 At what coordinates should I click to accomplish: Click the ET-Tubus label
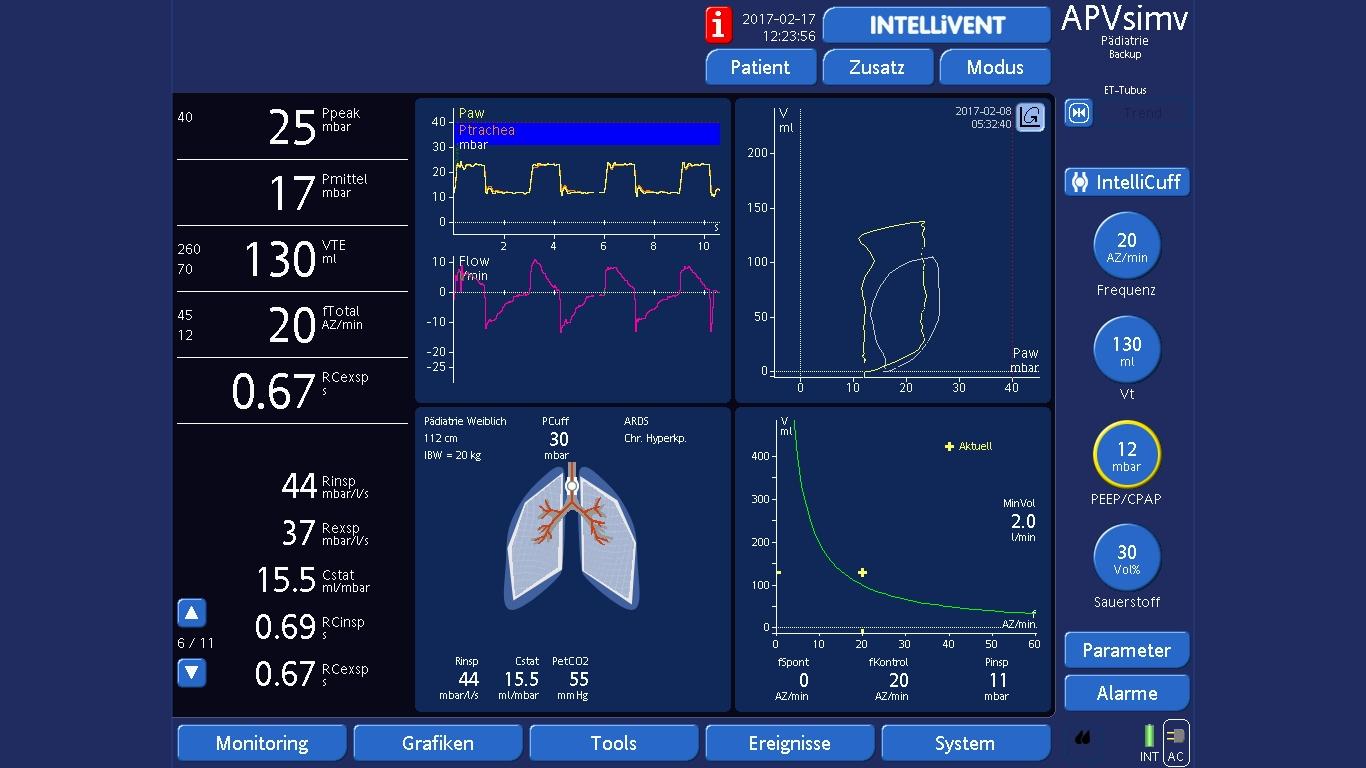pos(1125,90)
